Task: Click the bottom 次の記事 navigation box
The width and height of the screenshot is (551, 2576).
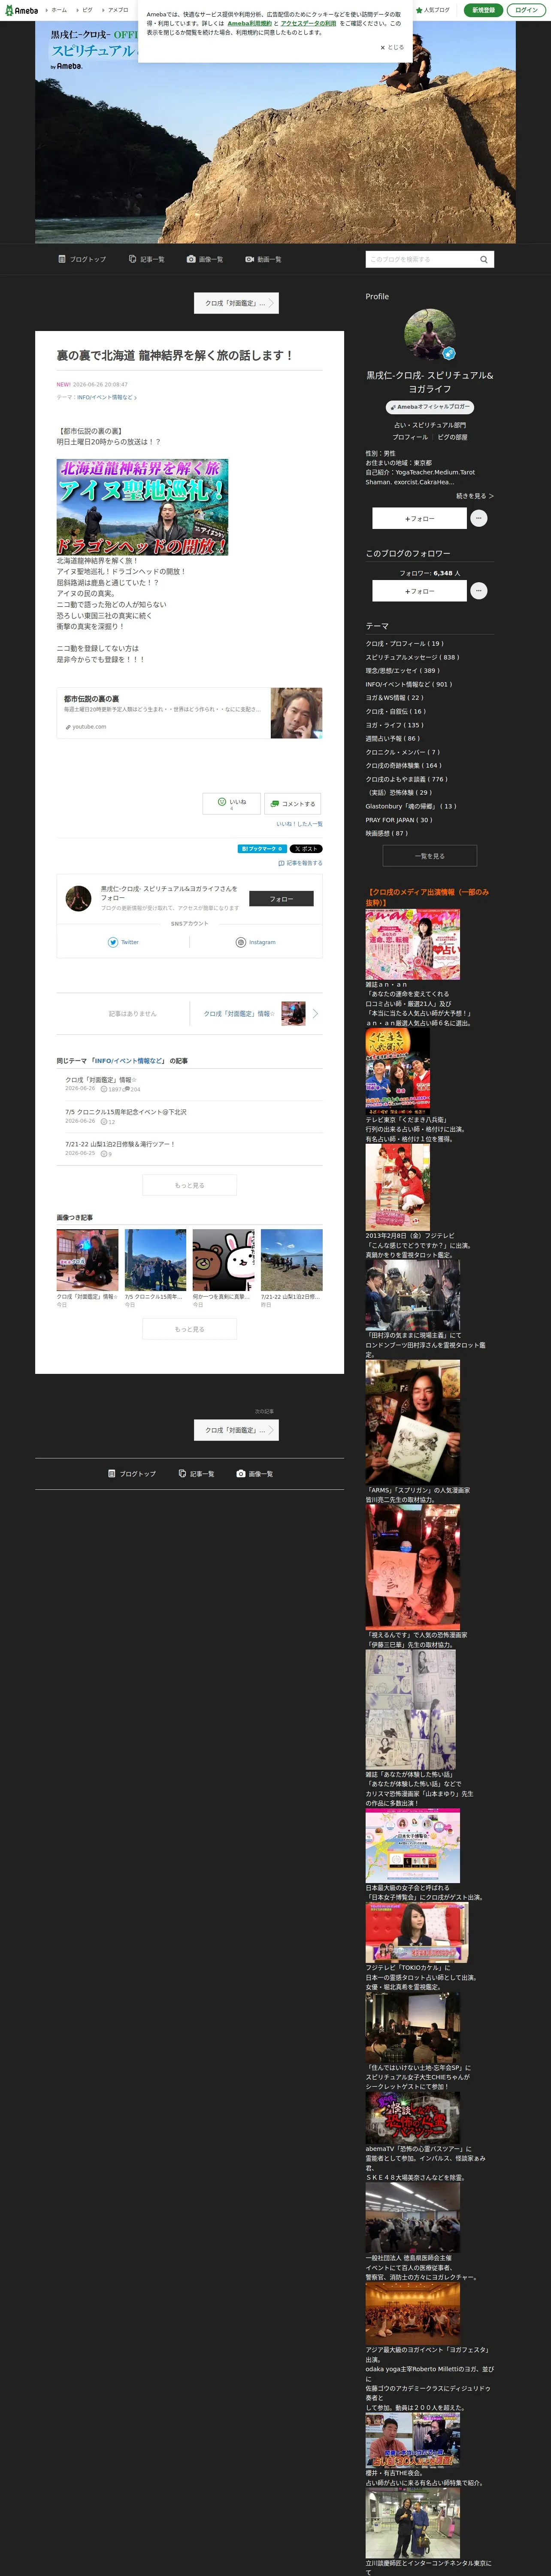Action: (x=236, y=1430)
